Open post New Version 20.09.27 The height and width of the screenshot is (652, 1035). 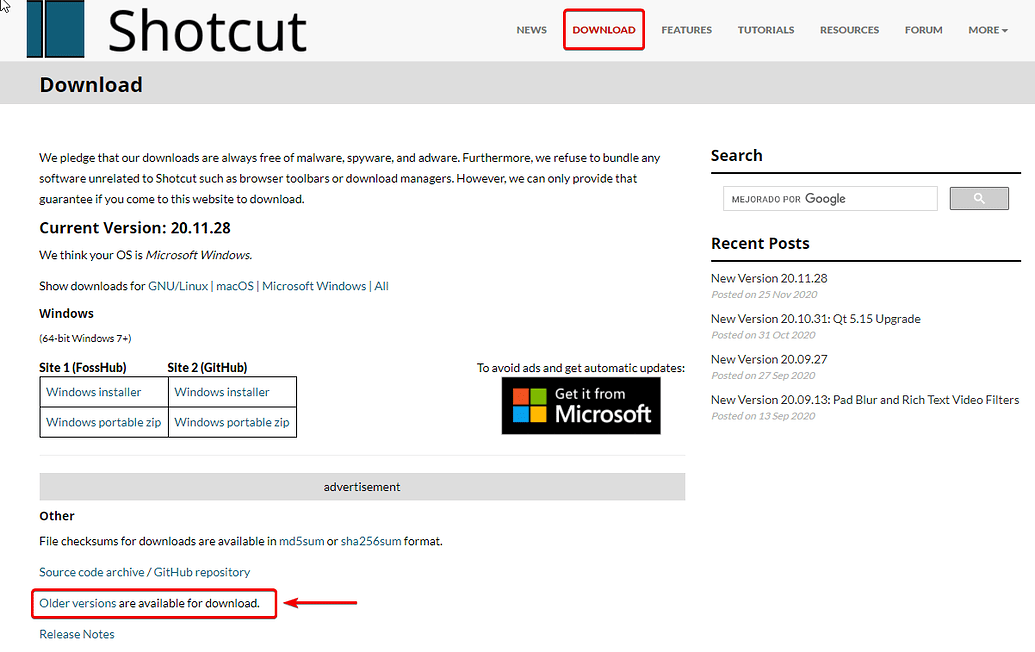[769, 360]
